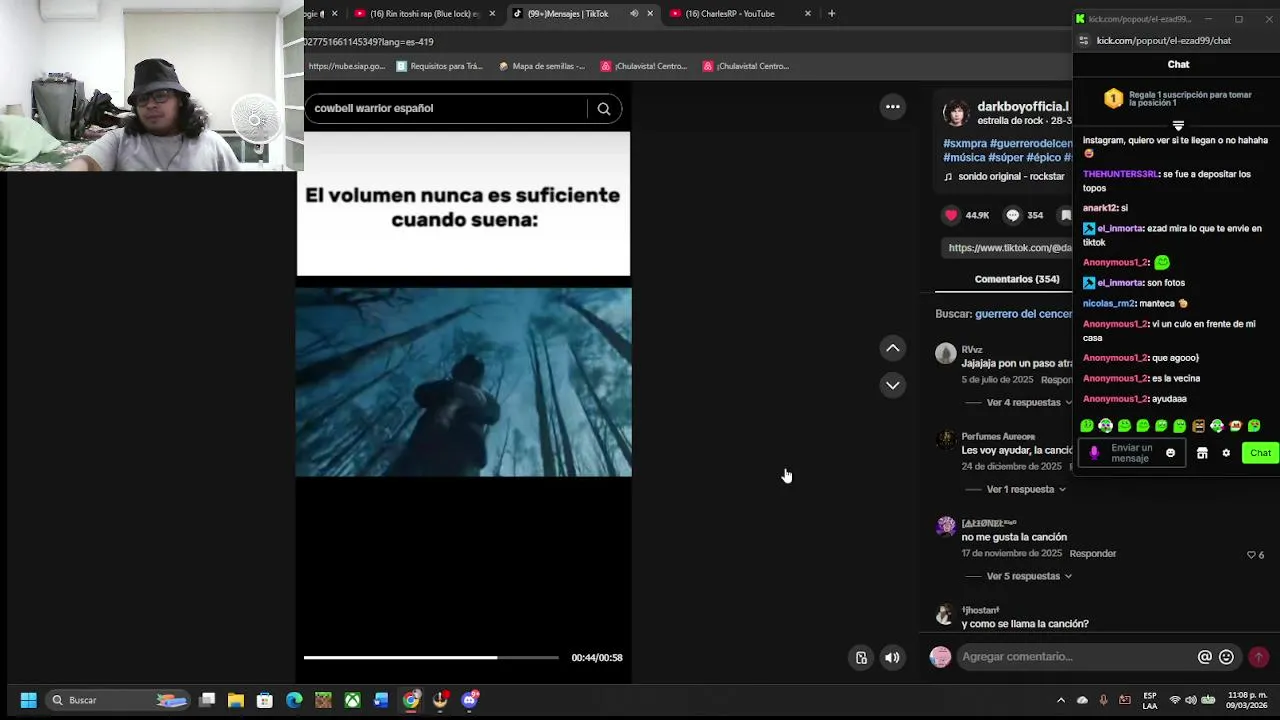The height and width of the screenshot is (720, 1280).
Task: Open 'Requisitos para Trá...' bookmark
Action: (x=439, y=66)
